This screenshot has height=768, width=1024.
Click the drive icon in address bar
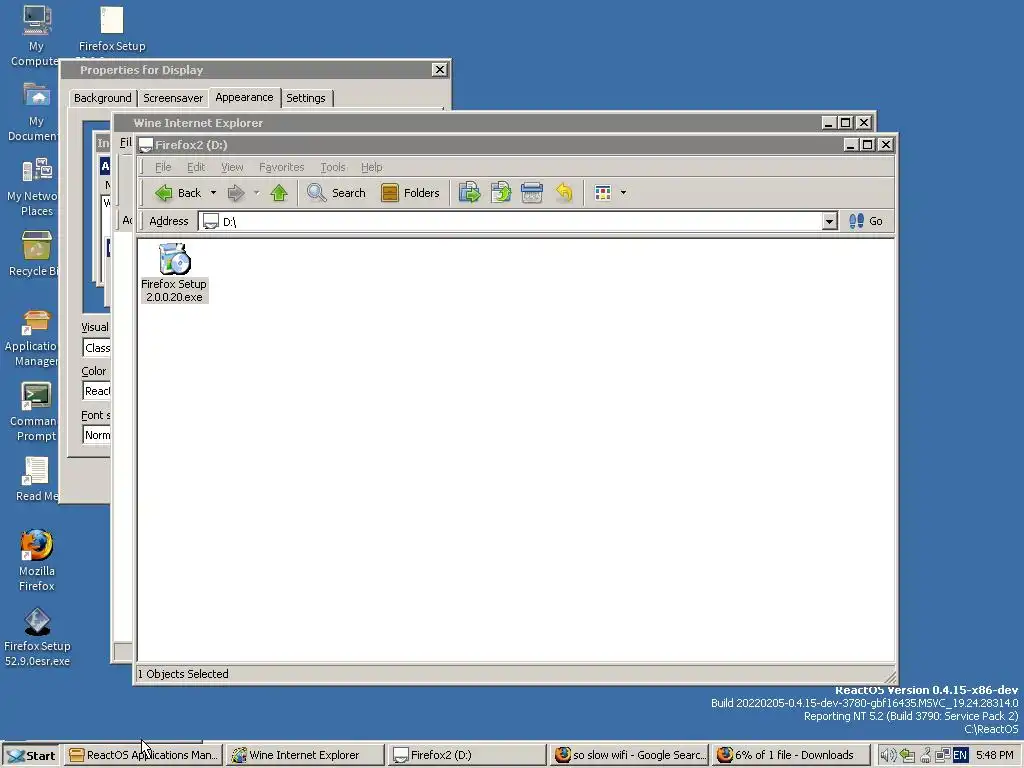point(210,221)
